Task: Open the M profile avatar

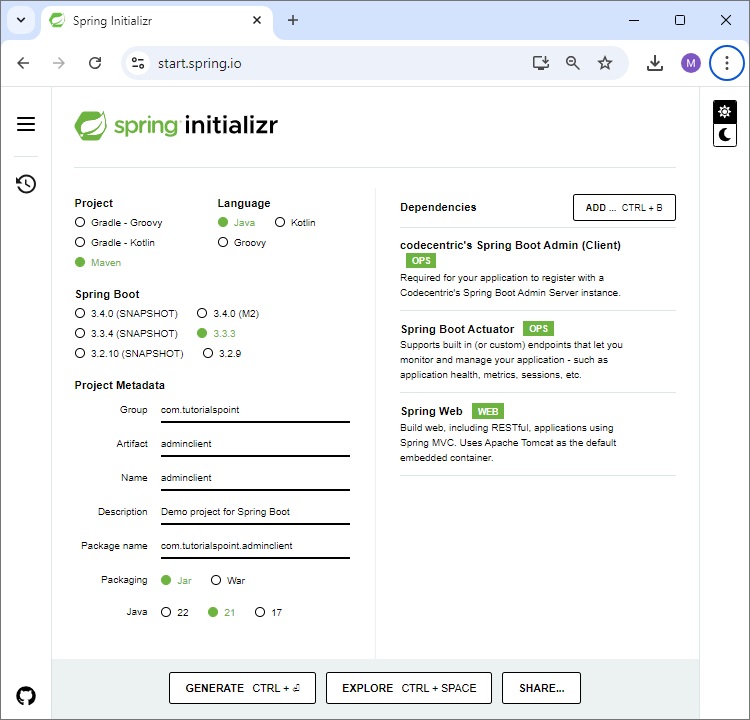Action: (x=691, y=63)
